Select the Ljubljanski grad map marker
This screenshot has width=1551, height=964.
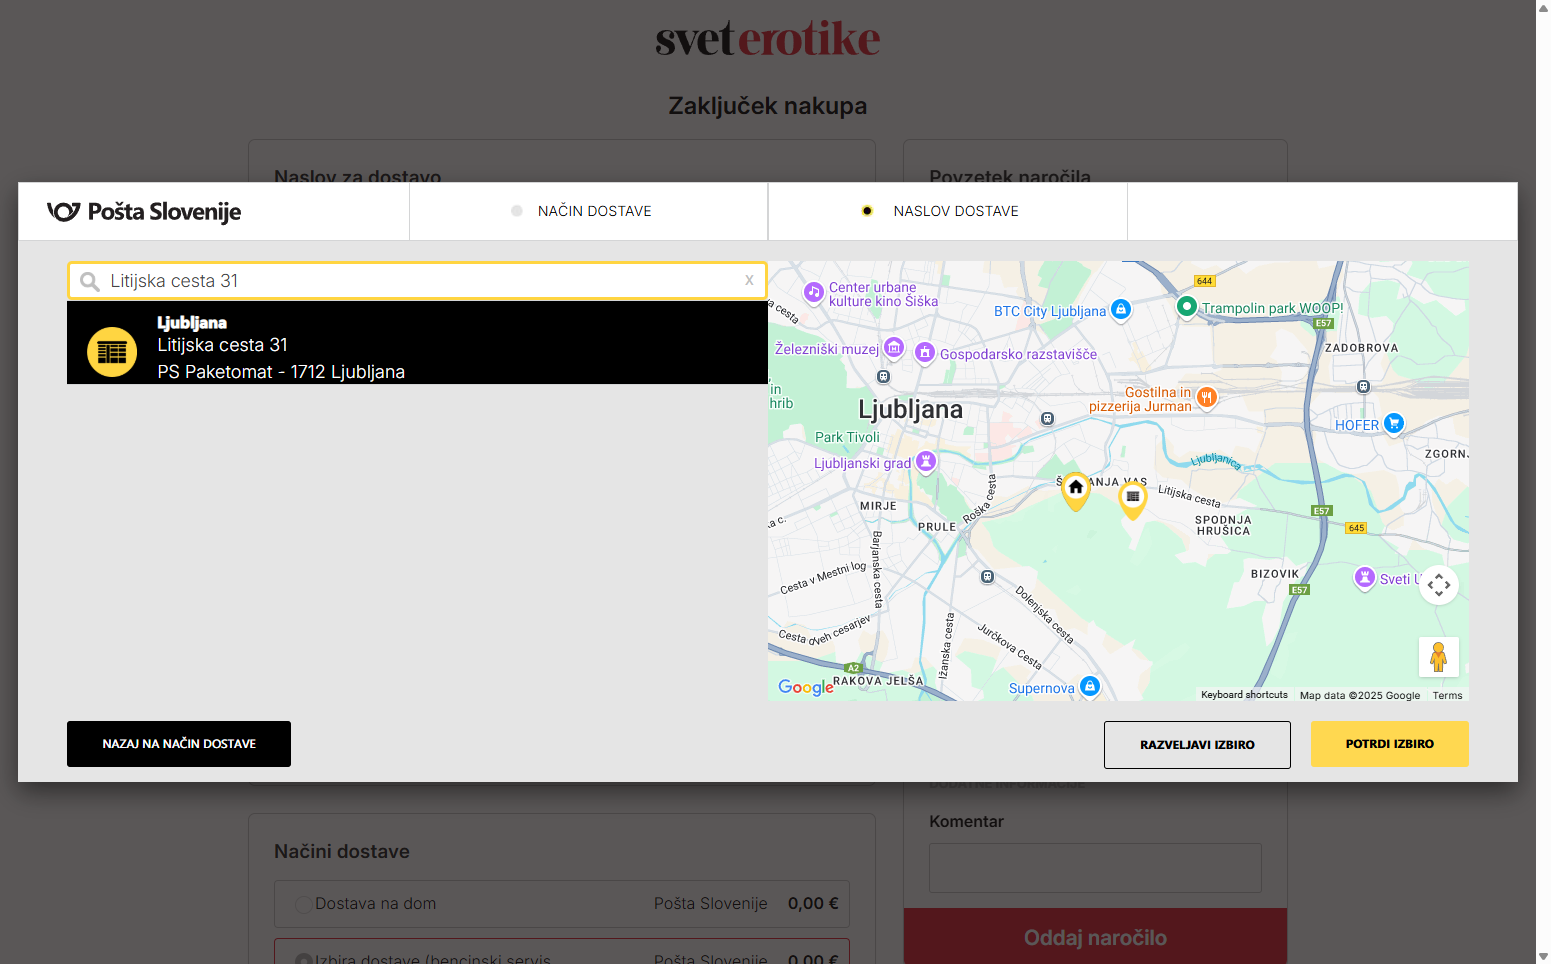click(x=926, y=462)
